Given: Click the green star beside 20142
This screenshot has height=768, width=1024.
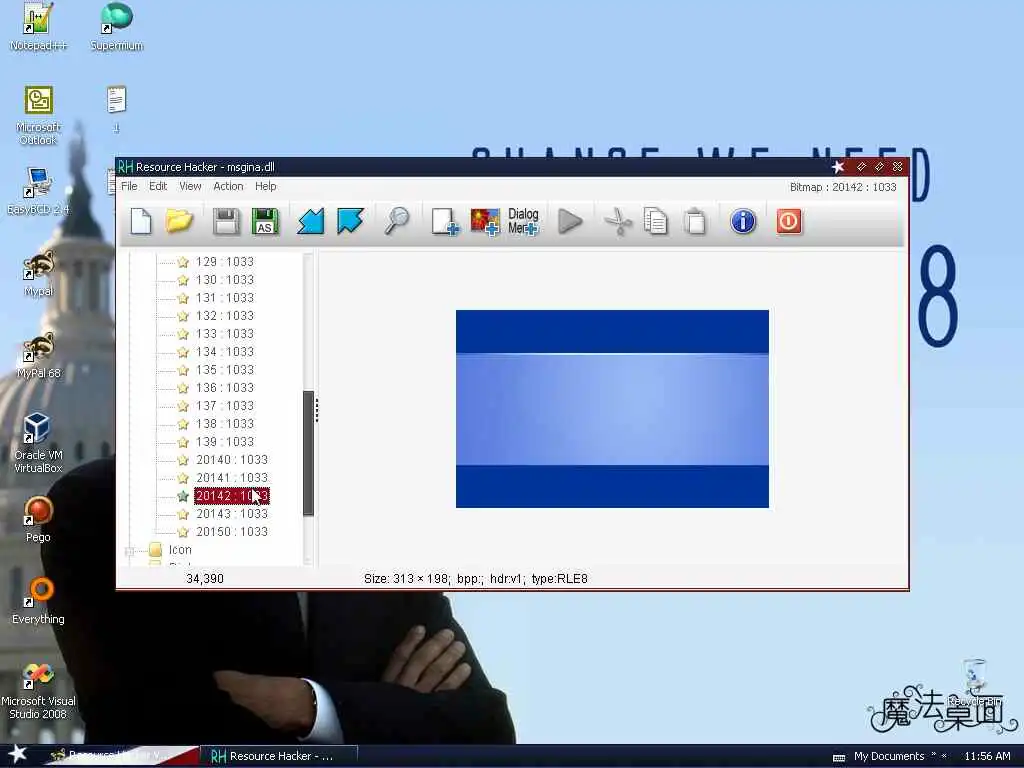Looking at the screenshot, I should point(183,496).
